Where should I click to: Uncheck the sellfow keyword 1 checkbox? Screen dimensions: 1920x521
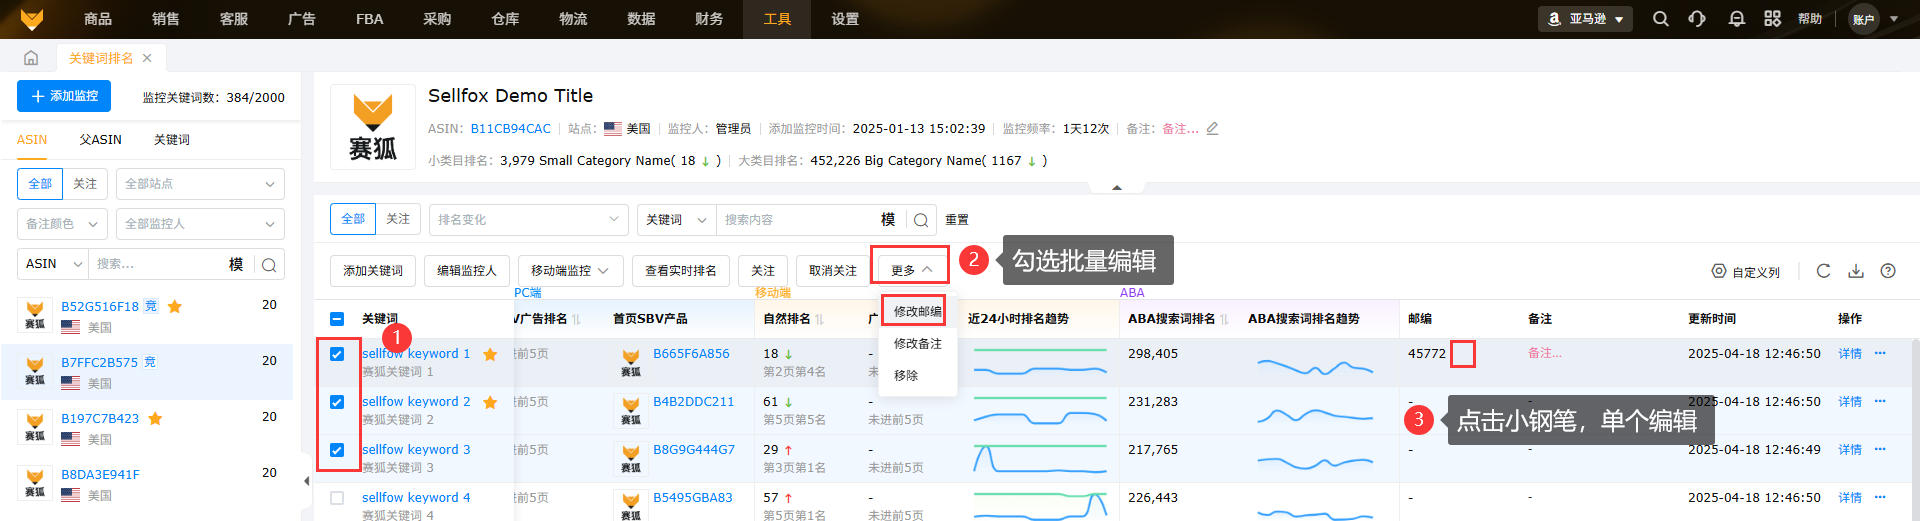(337, 354)
